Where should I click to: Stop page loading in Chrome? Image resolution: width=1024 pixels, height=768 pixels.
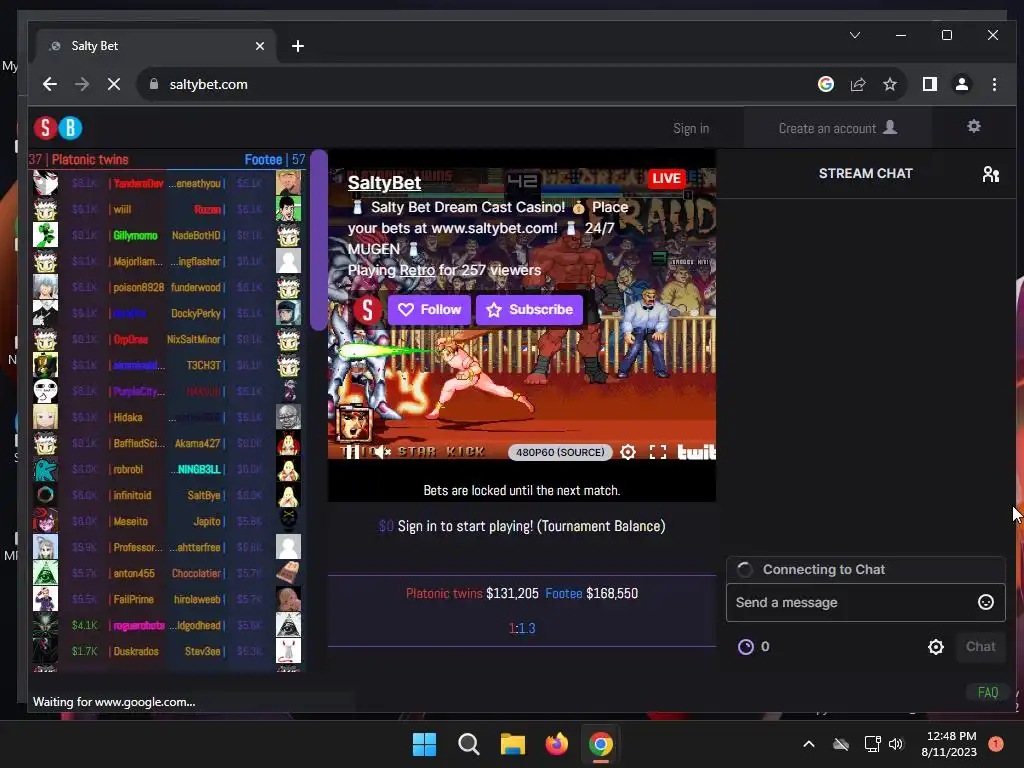[x=114, y=84]
